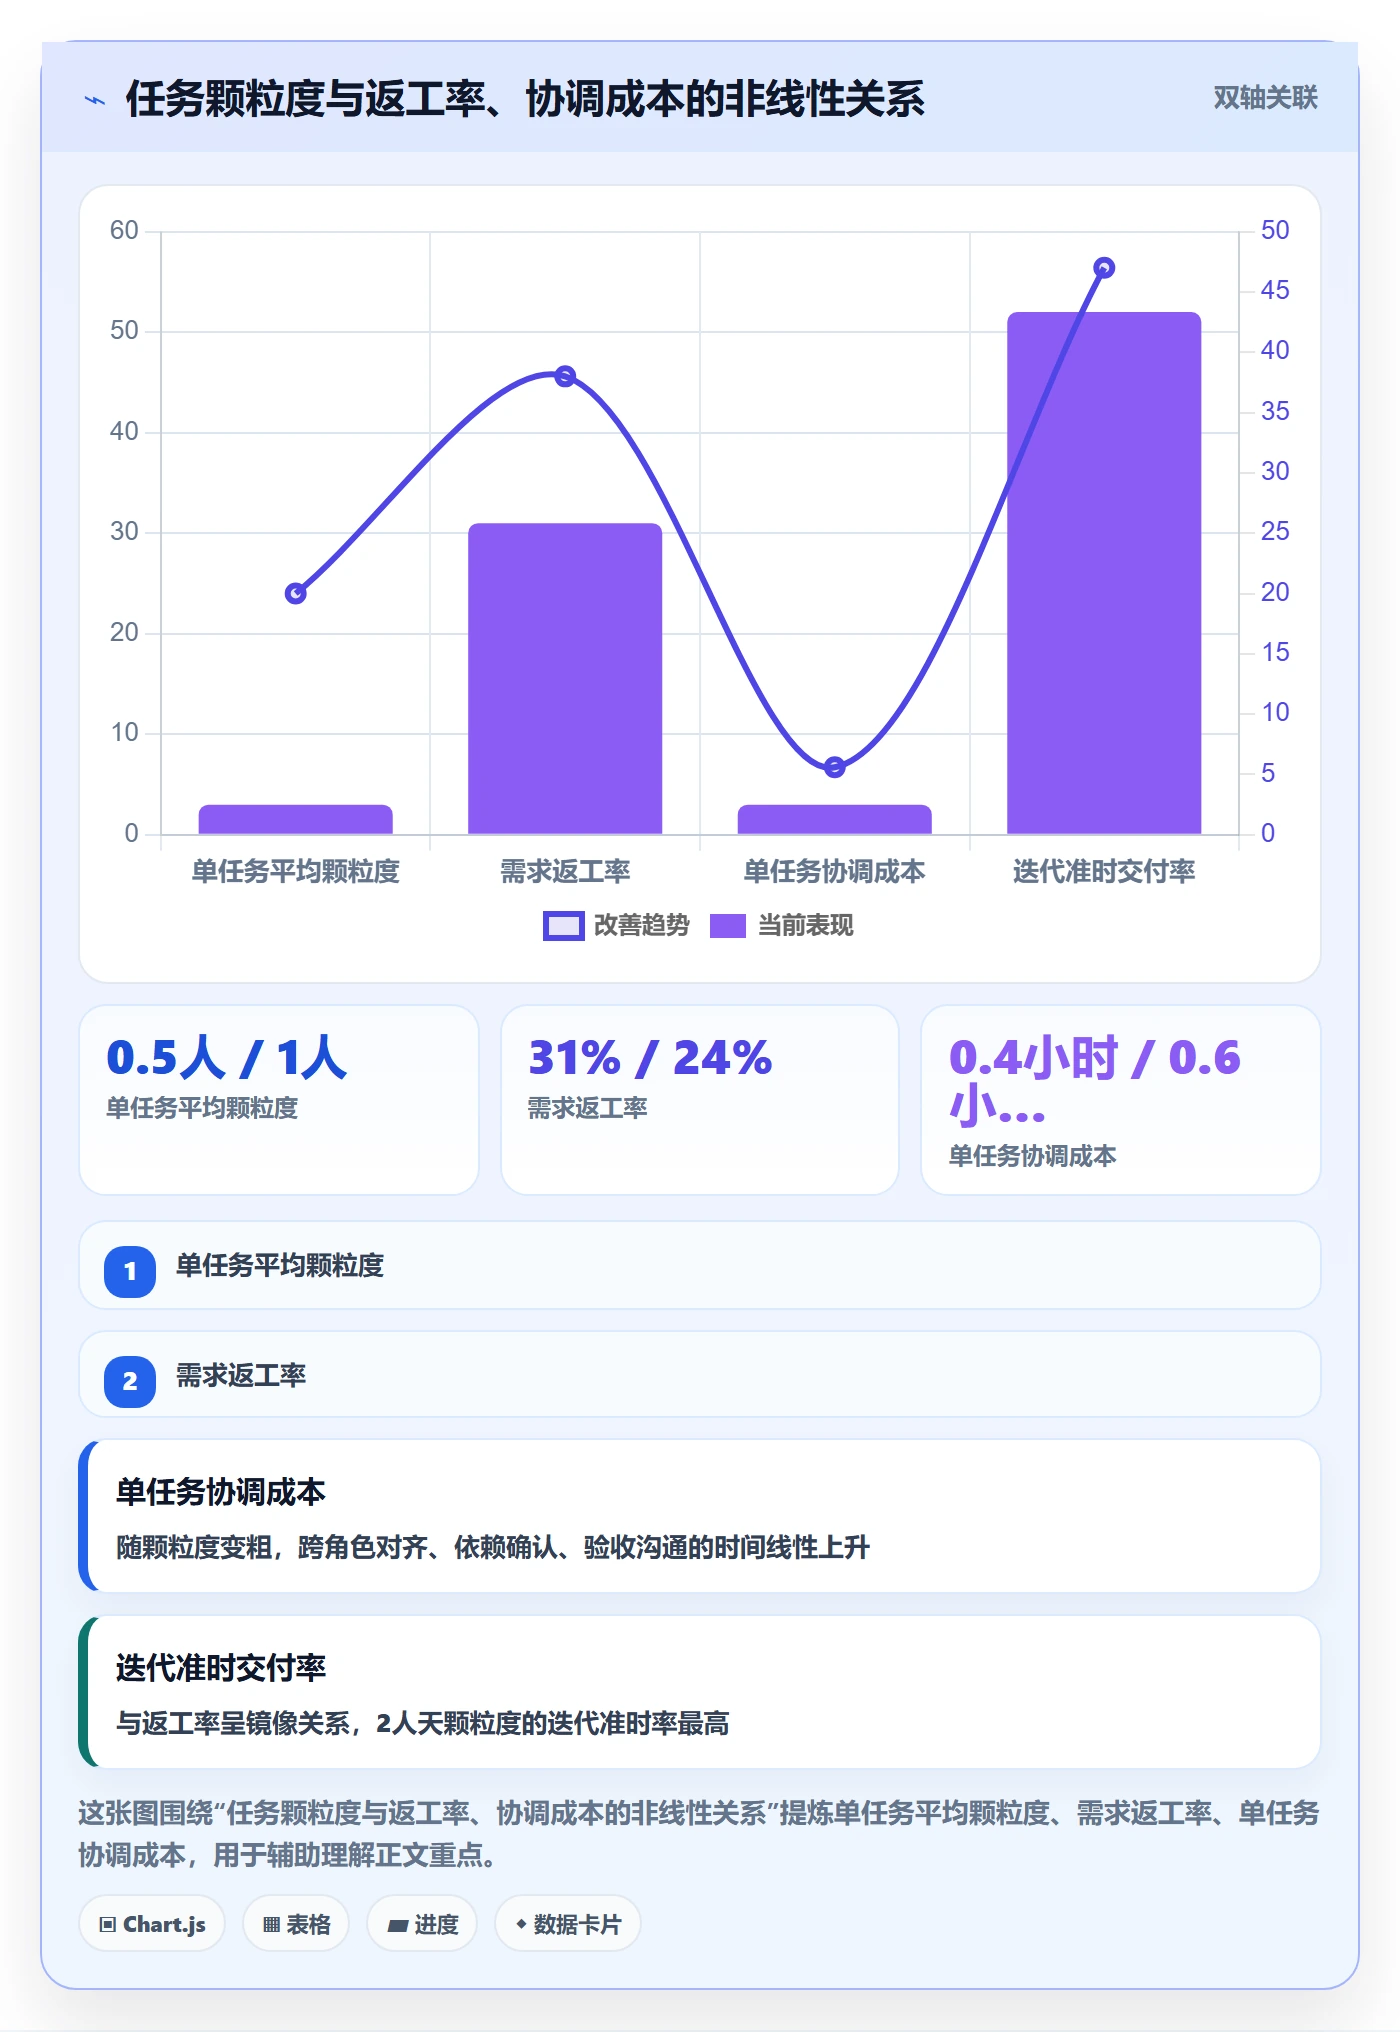Click the 当前表现 legend label
Screen dimensions: 1400x2032
click(x=805, y=926)
